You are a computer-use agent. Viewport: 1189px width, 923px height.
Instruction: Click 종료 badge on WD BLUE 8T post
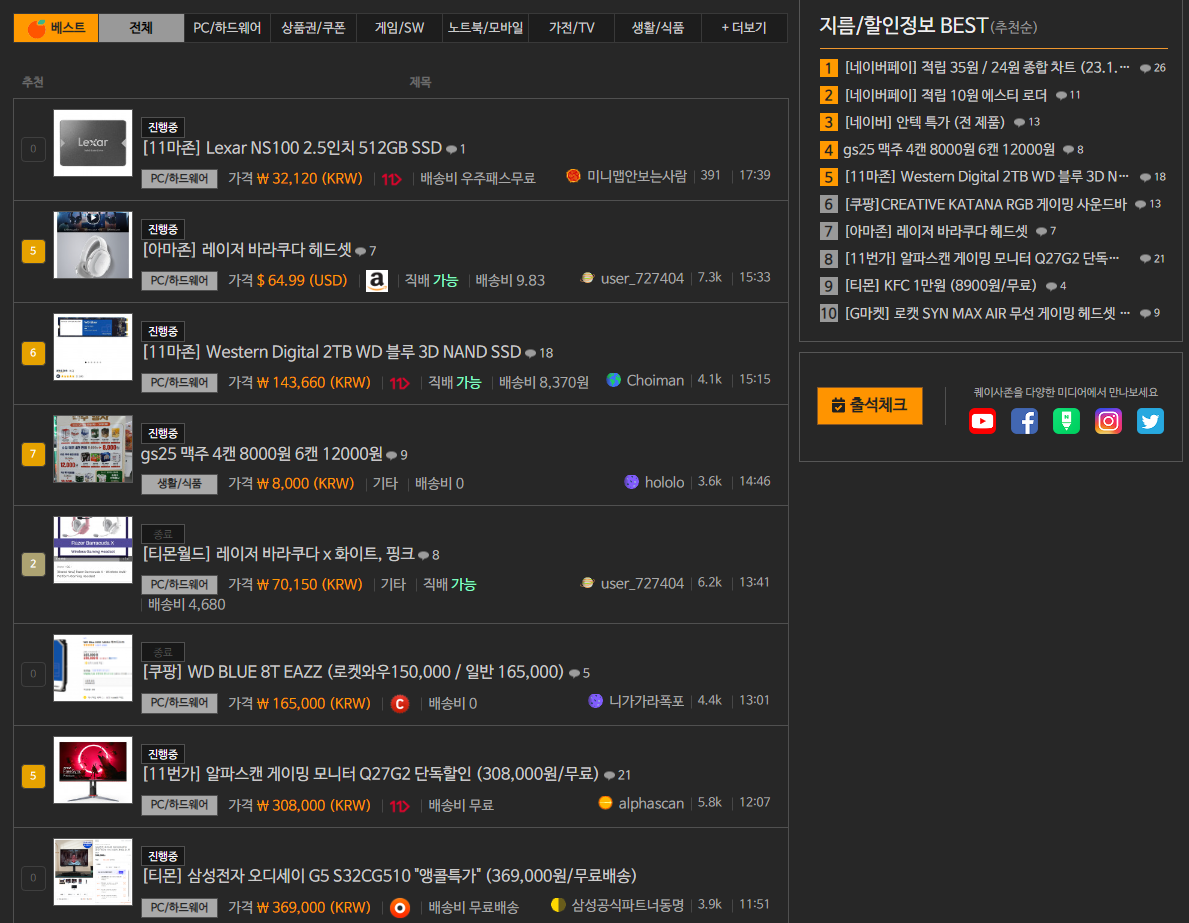[x=163, y=651]
